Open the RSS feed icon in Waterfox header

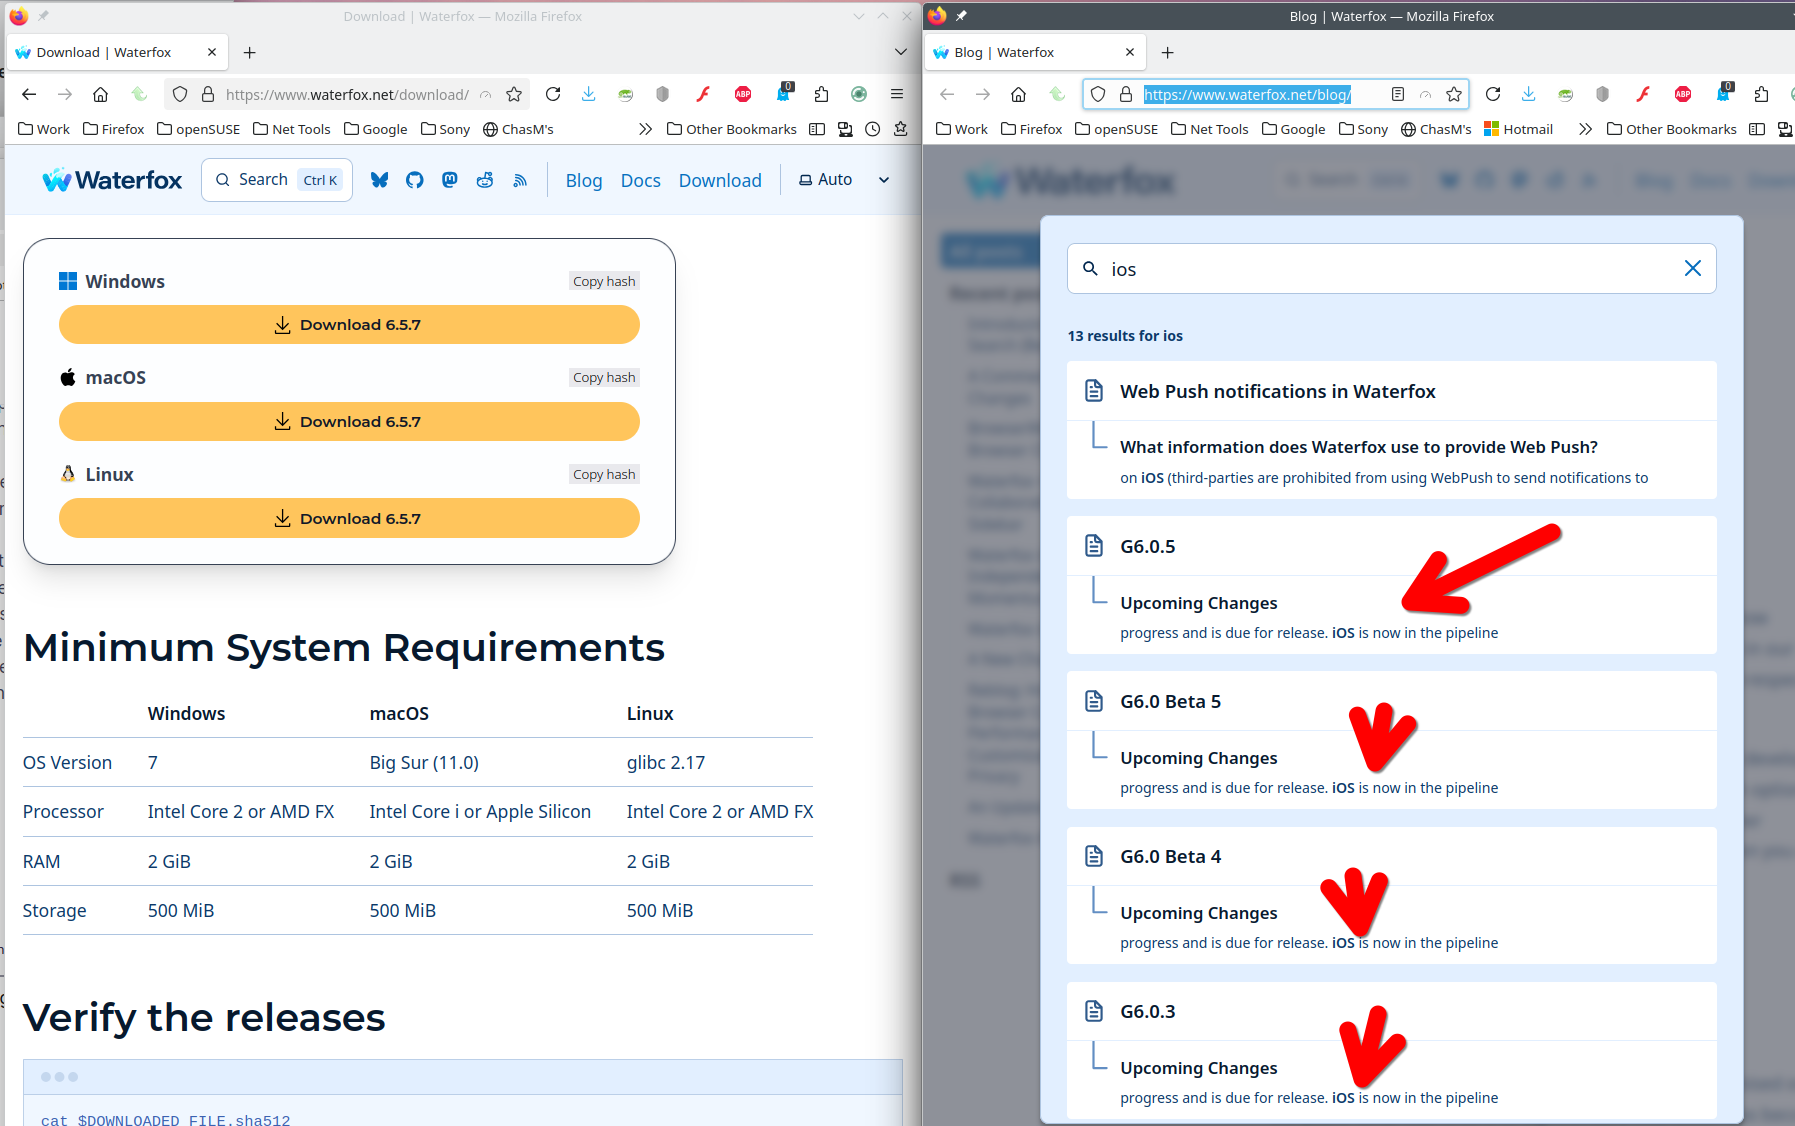click(520, 180)
